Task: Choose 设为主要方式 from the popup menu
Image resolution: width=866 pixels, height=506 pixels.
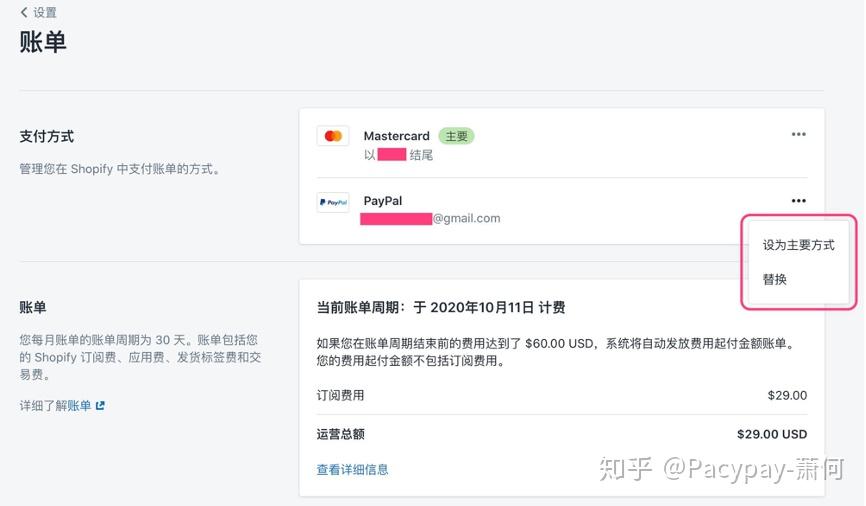Action: click(798, 245)
